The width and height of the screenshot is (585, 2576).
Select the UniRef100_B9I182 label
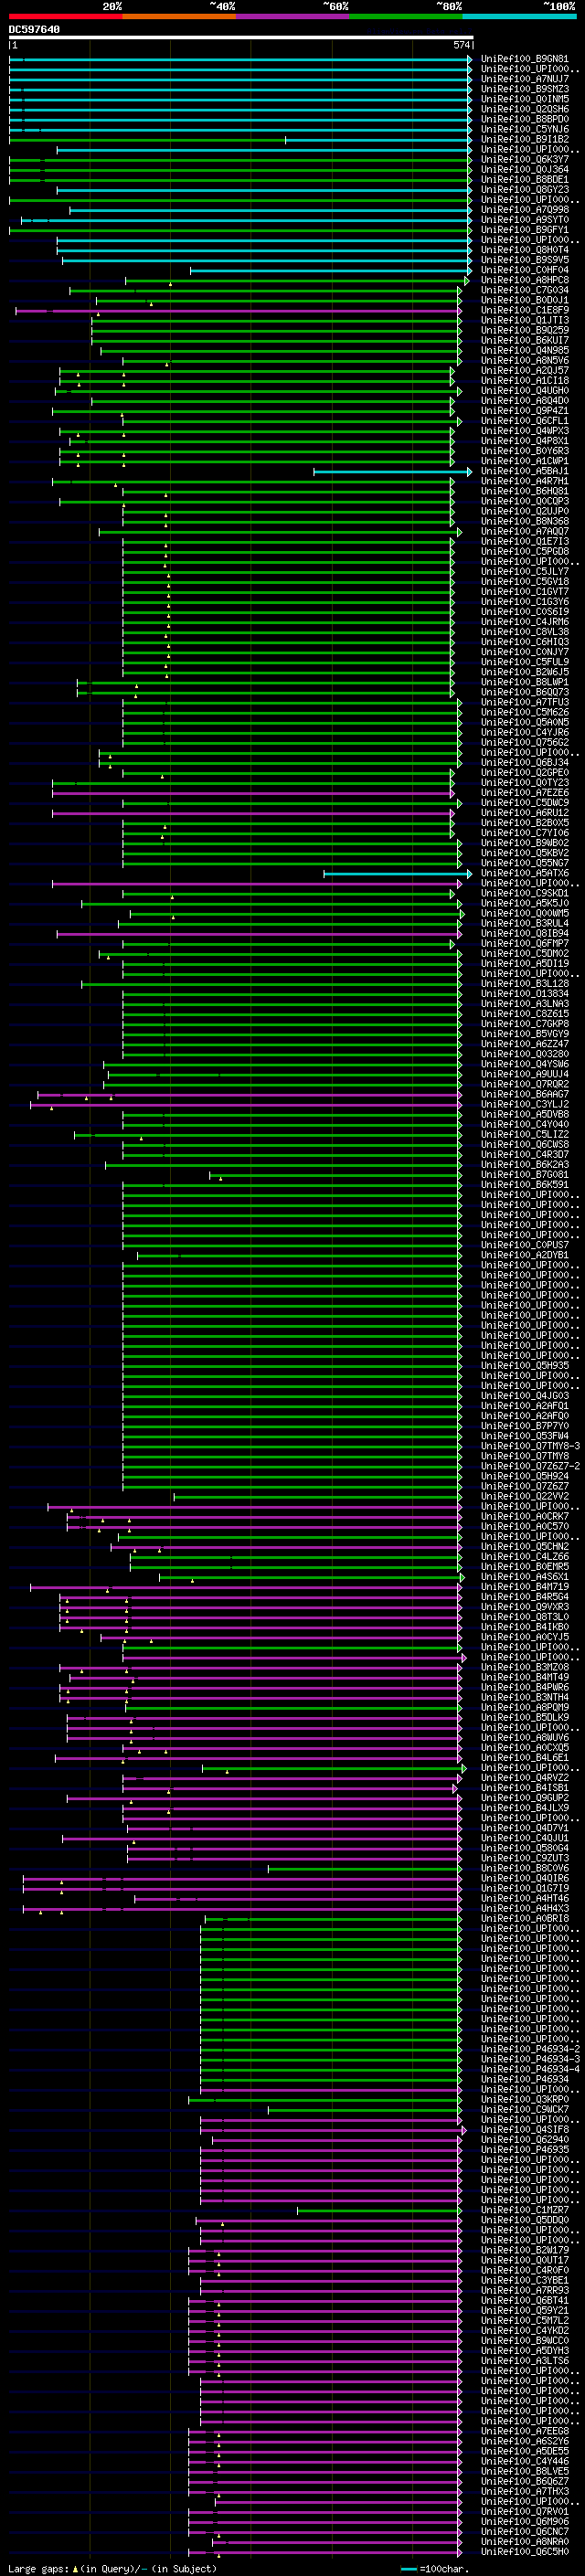point(525,139)
